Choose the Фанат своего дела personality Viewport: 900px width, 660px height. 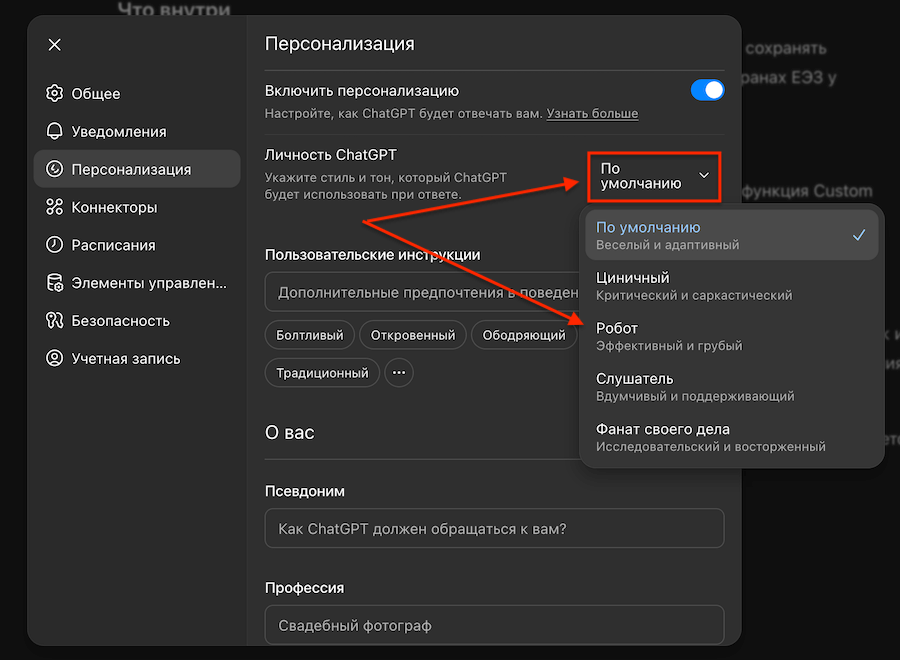[732, 437]
